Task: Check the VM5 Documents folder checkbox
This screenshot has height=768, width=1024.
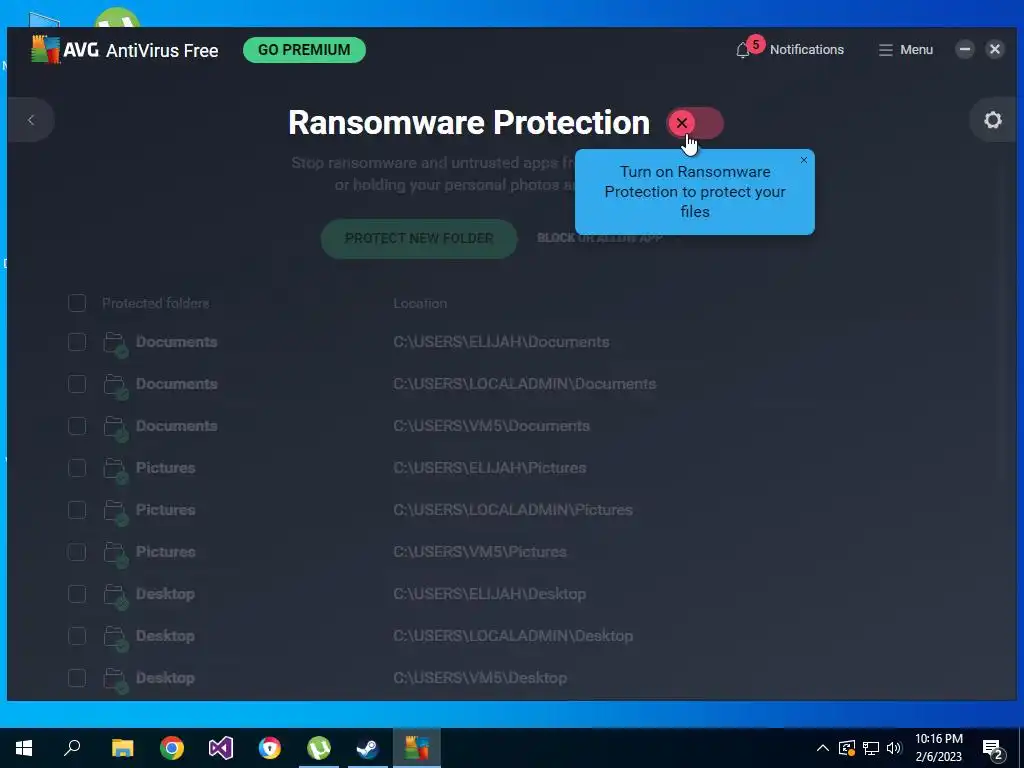Action: pos(77,426)
